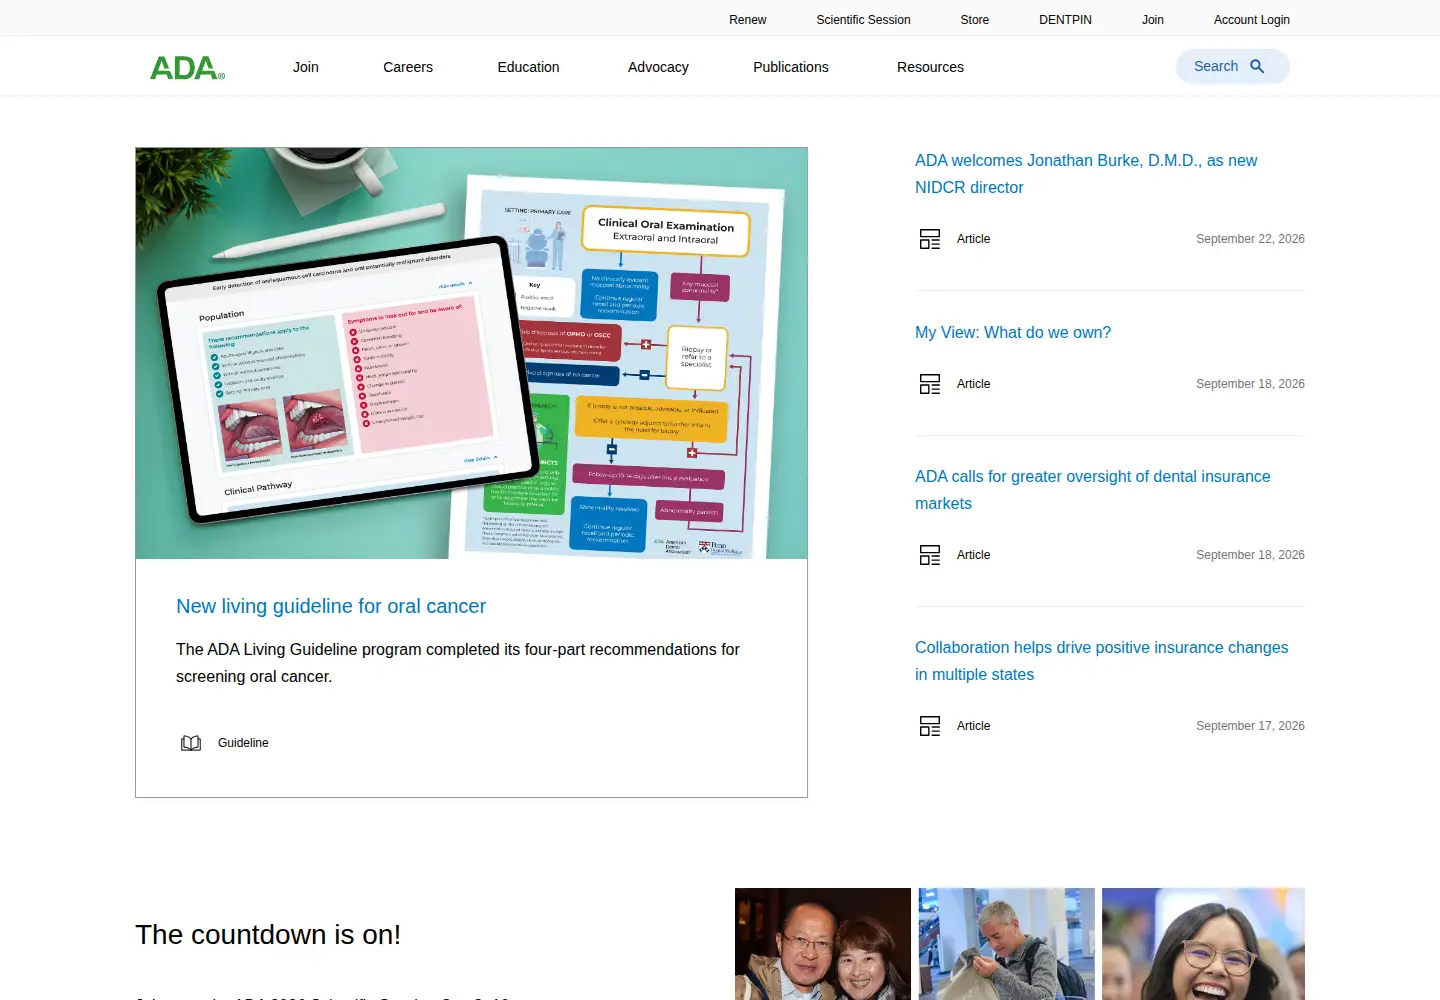Click article icon under Collaboration headline
The image size is (1440, 1000).
pyautogui.click(x=930, y=726)
